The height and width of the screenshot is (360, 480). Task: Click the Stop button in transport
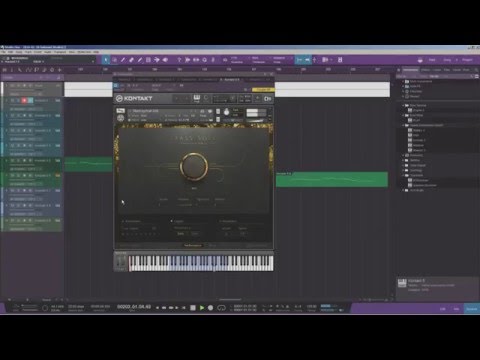click(193, 308)
